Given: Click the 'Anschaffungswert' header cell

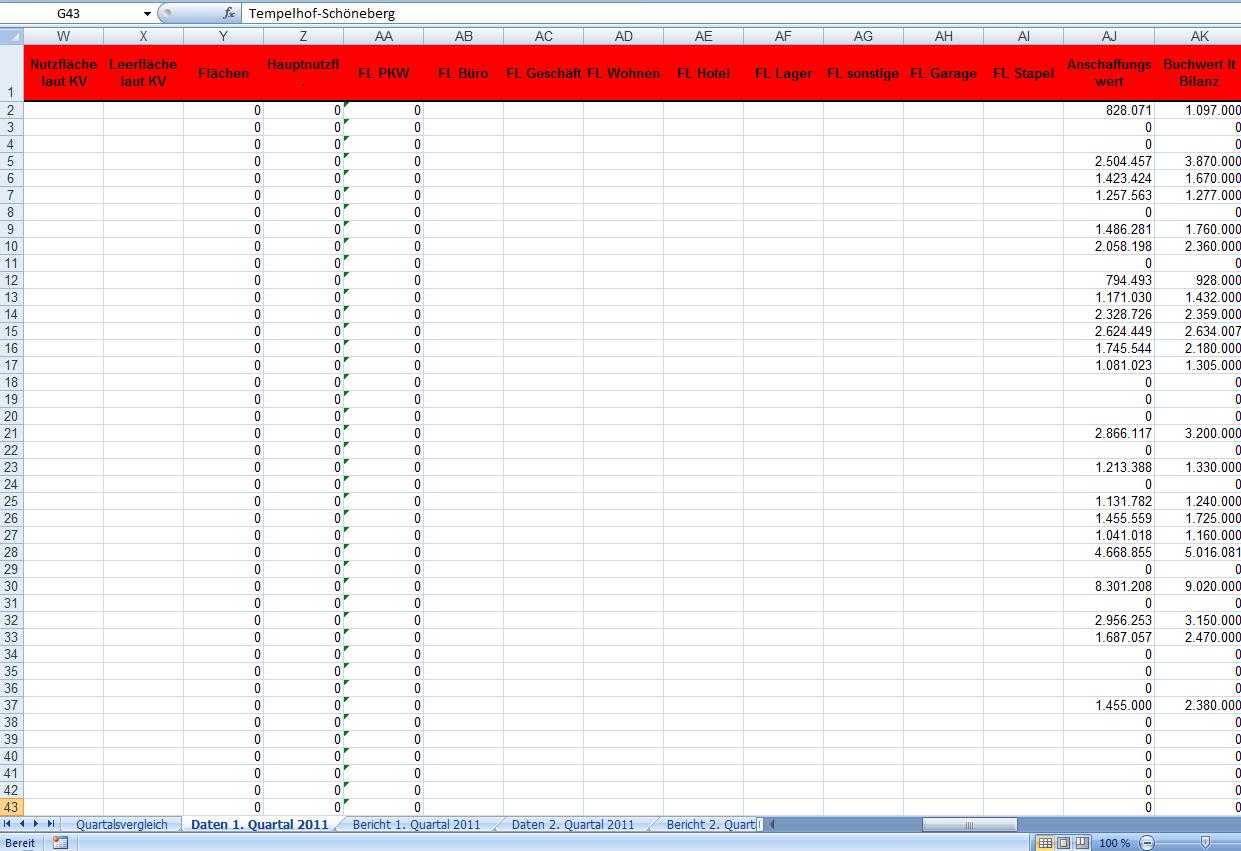Looking at the screenshot, I should (x=1109, y=73).
